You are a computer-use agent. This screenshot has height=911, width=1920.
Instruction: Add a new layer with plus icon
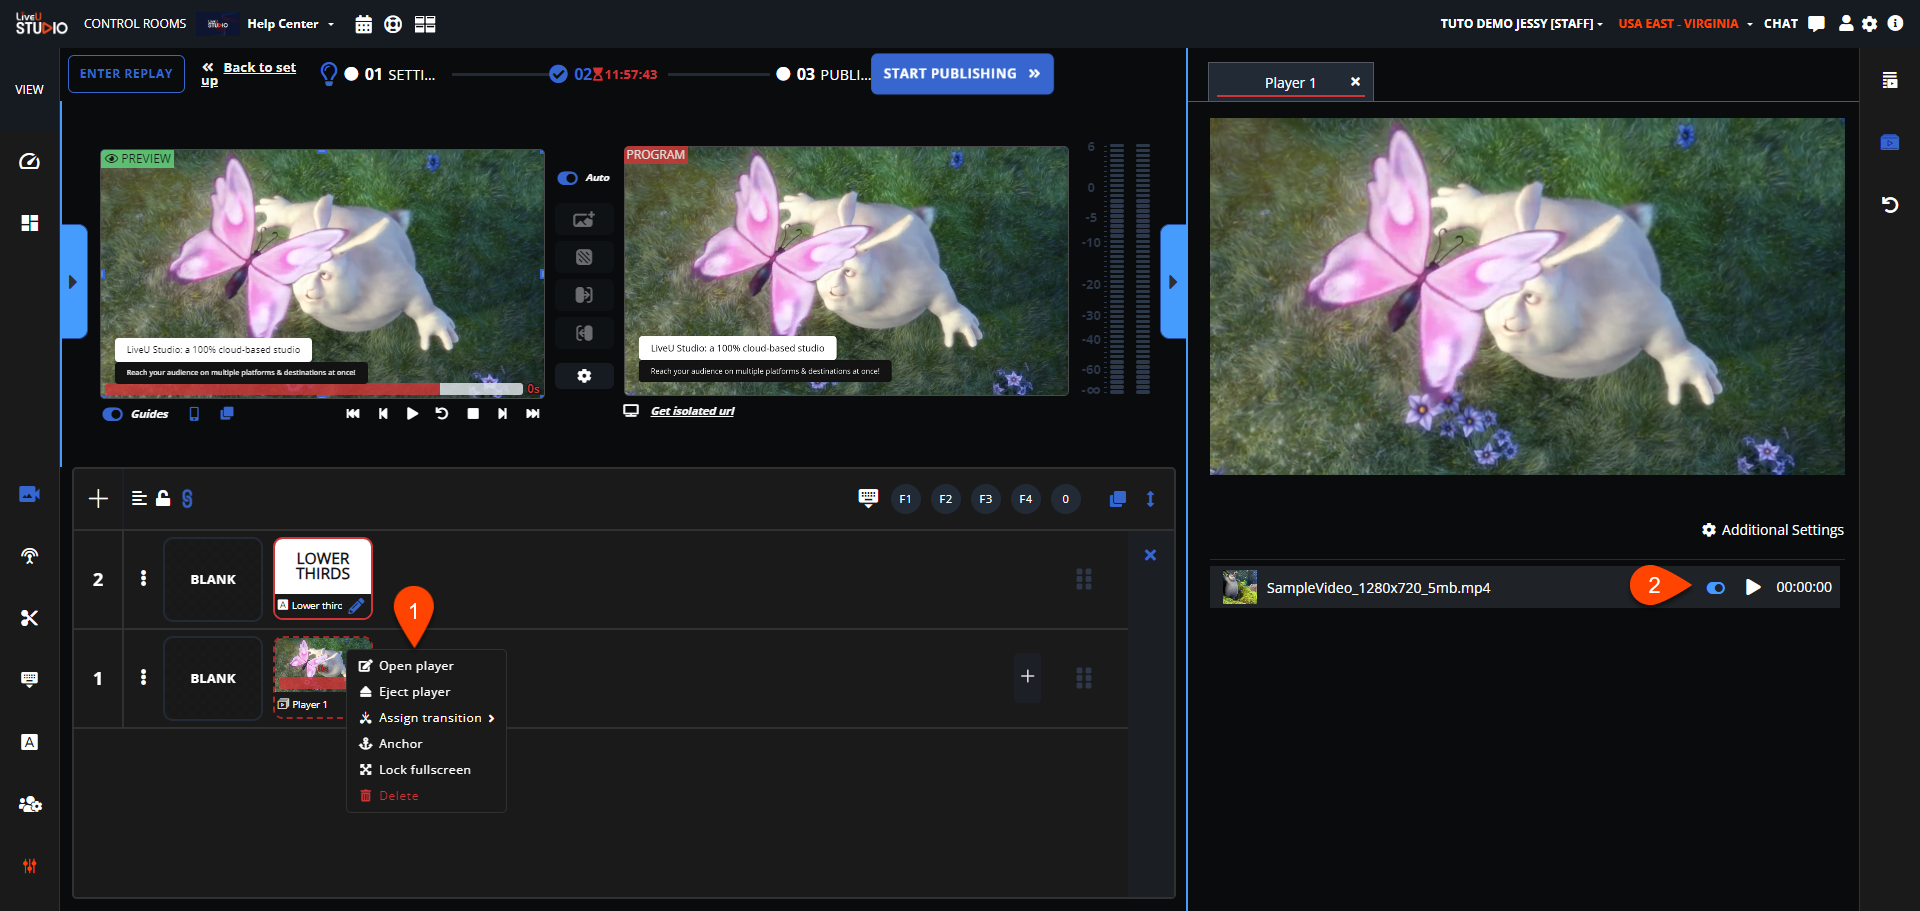coord(98,499)
